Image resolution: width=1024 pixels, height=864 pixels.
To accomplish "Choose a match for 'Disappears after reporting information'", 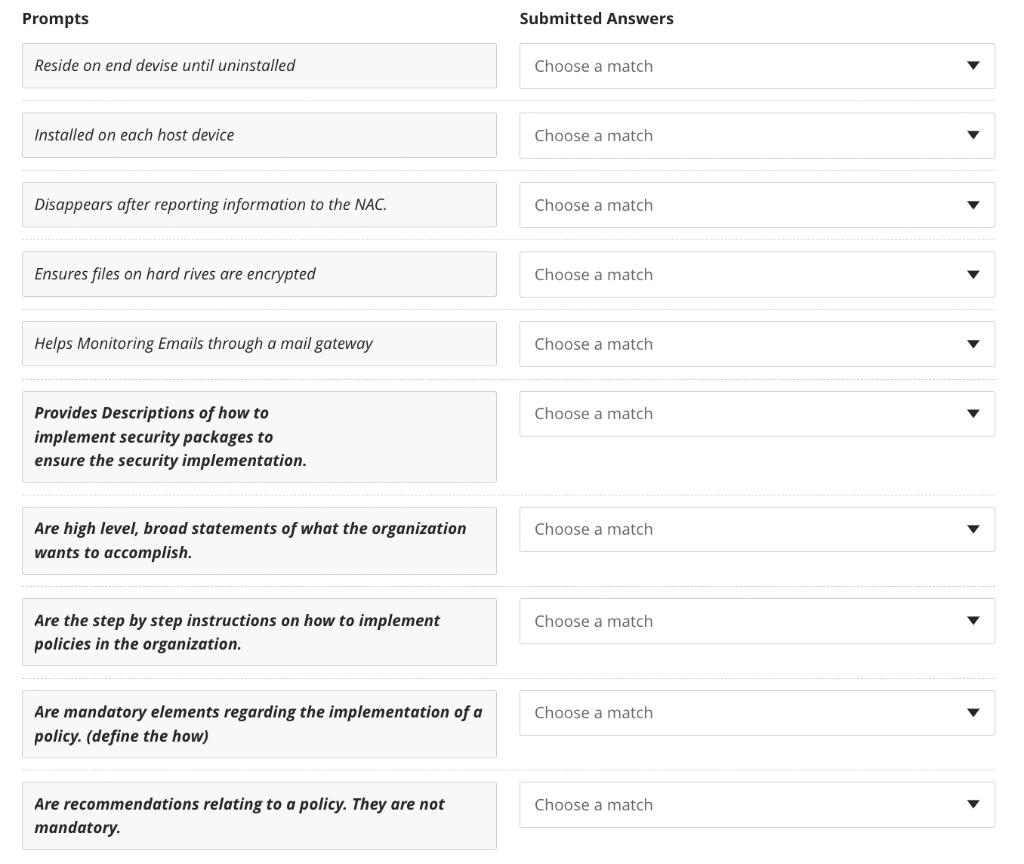I will pyautogui.click(x=756, y=205).
